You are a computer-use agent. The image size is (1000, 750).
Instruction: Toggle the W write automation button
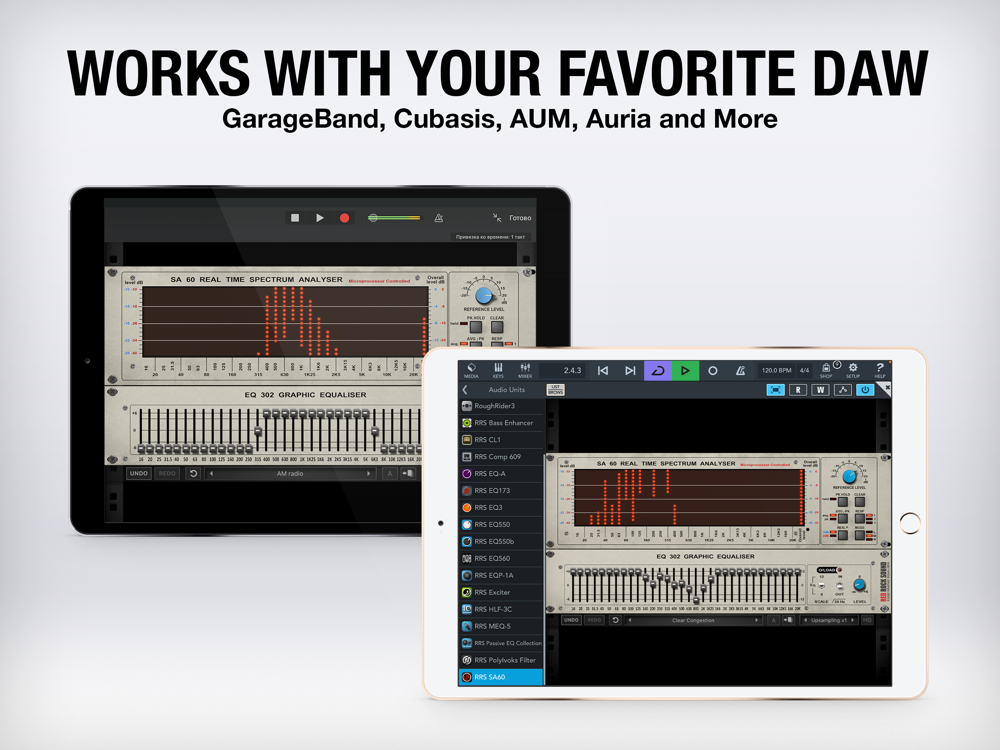click(x=820, y=390)
